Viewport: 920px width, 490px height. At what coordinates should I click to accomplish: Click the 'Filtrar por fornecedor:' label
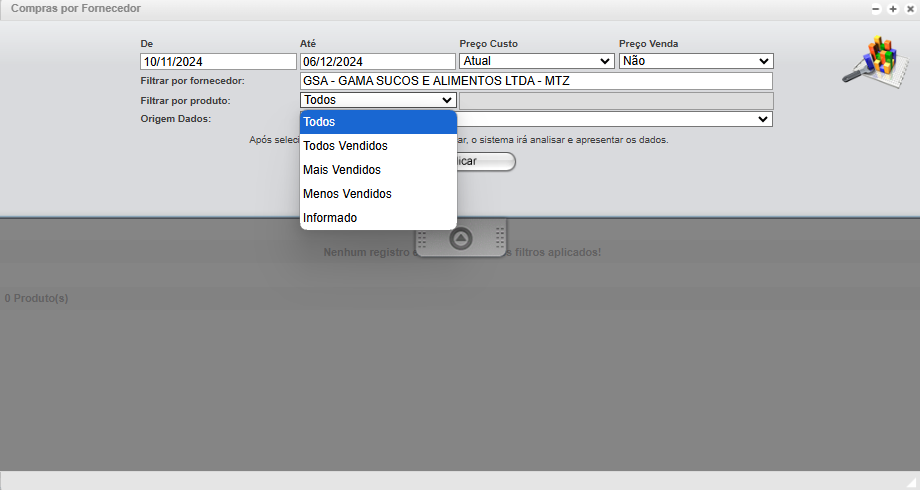192,81
